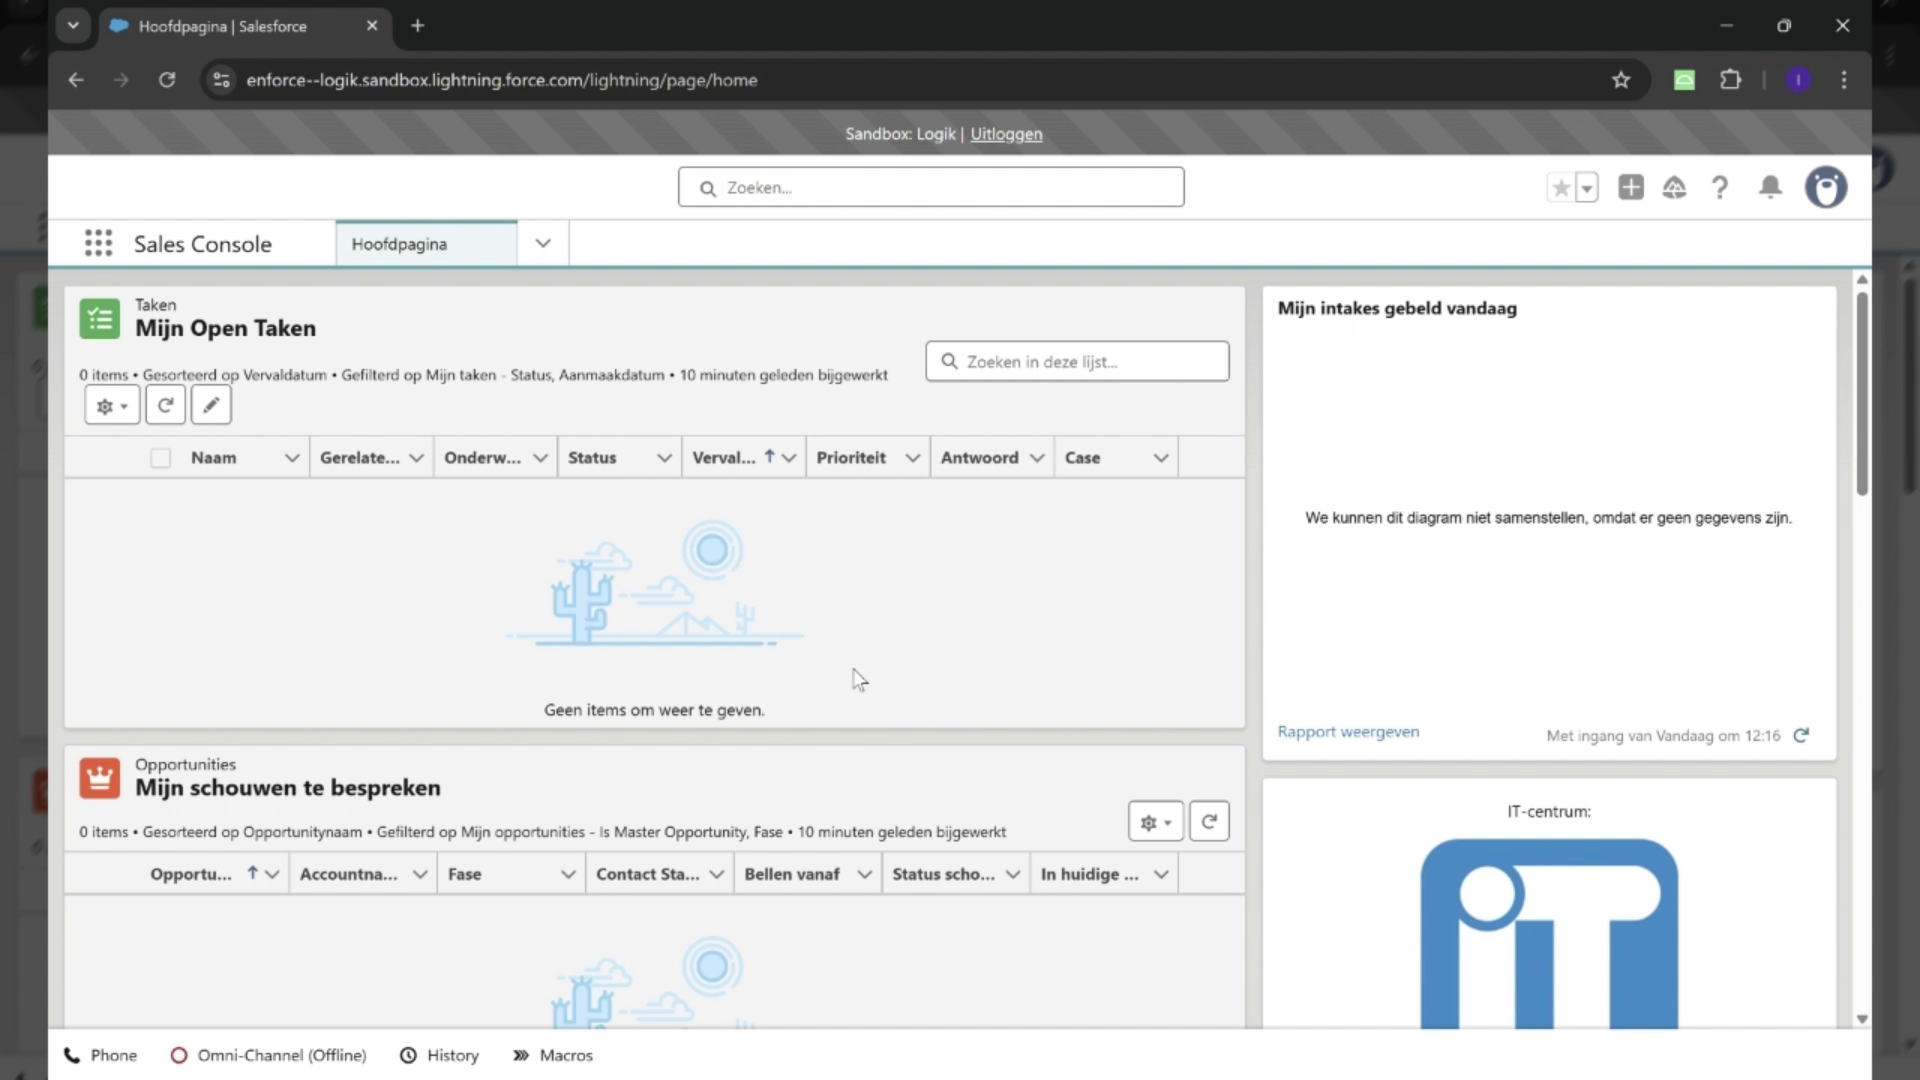Viewport: 1920px width, 1080px height.
Task: Open the user avatar profile menu
Action: [x=1825, y=187]
